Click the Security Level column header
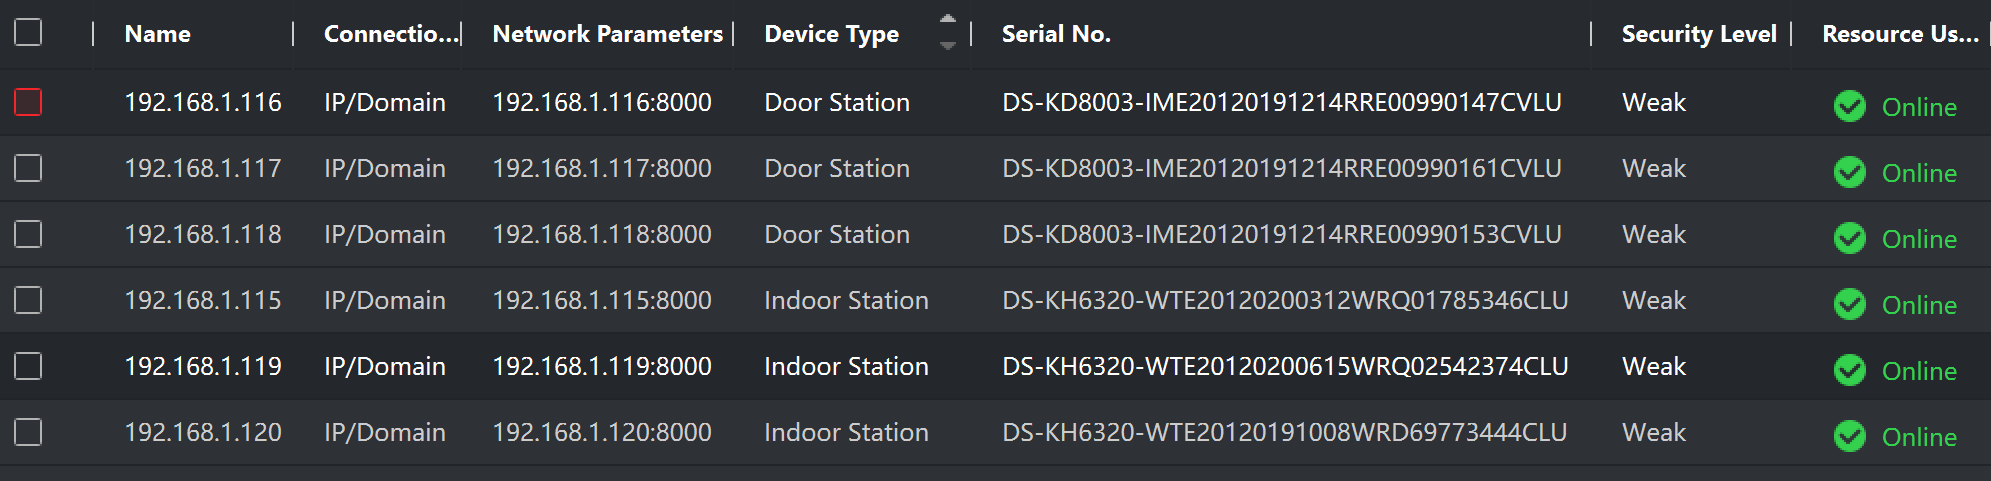 click(1698, 34)
